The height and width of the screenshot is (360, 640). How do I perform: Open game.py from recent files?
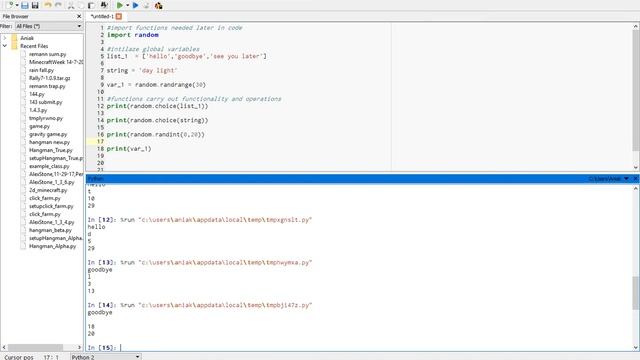39,126
